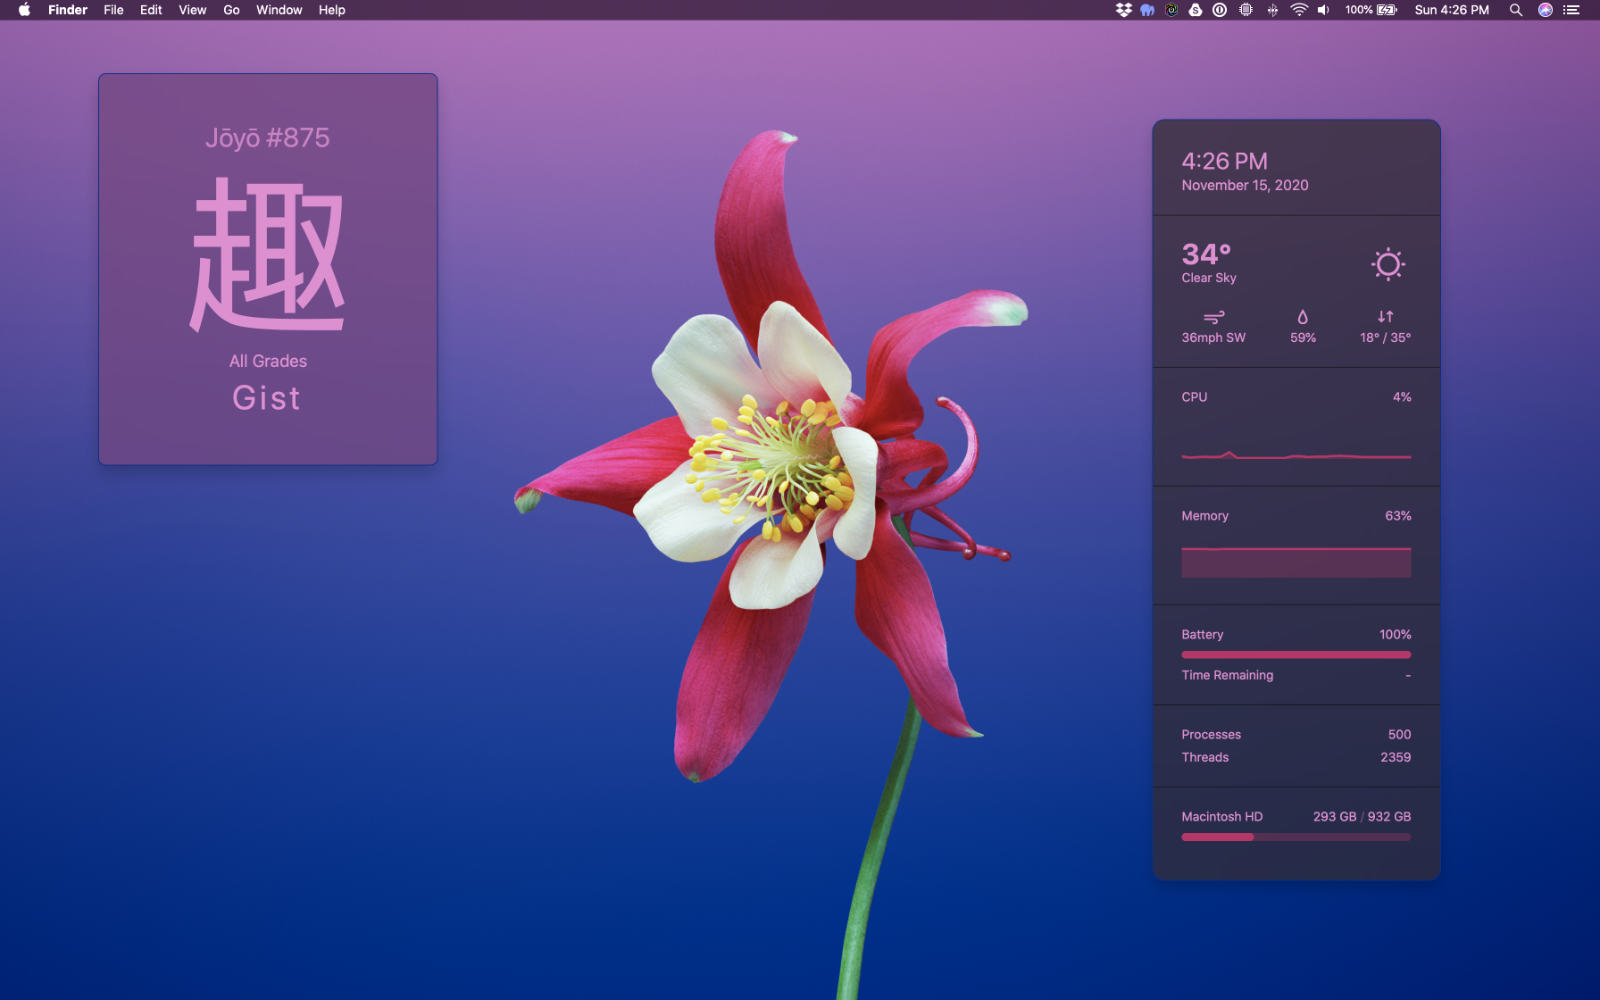This screenshot has height=1000, width=1600.
Task: Open the Edit menu
Action: click(x=151, y=10)
